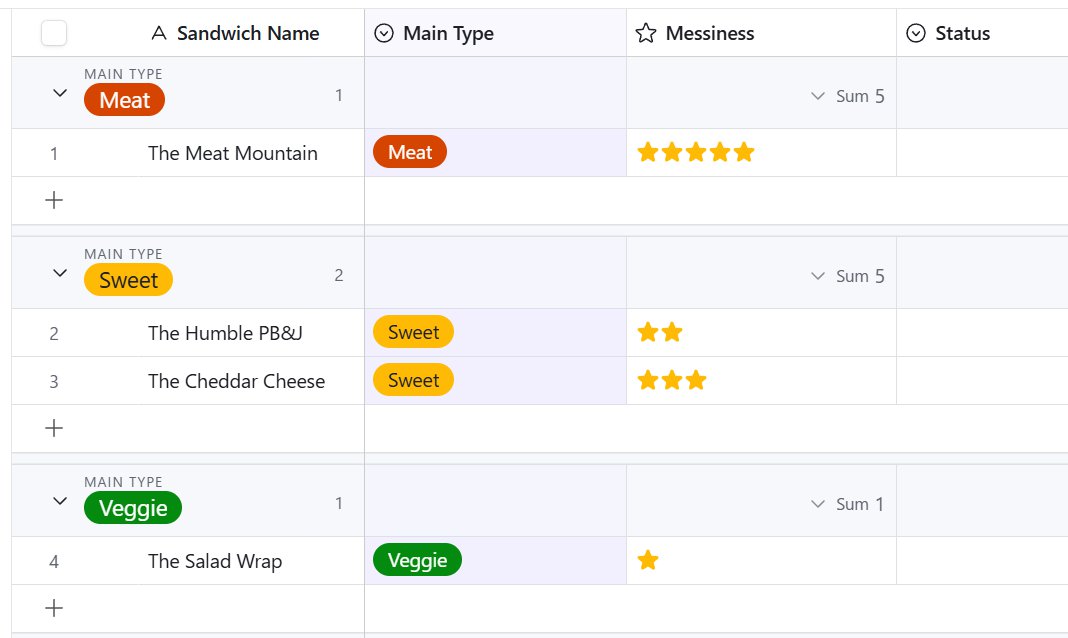Set The Salad Wrap messiness star

coord(648,560)
